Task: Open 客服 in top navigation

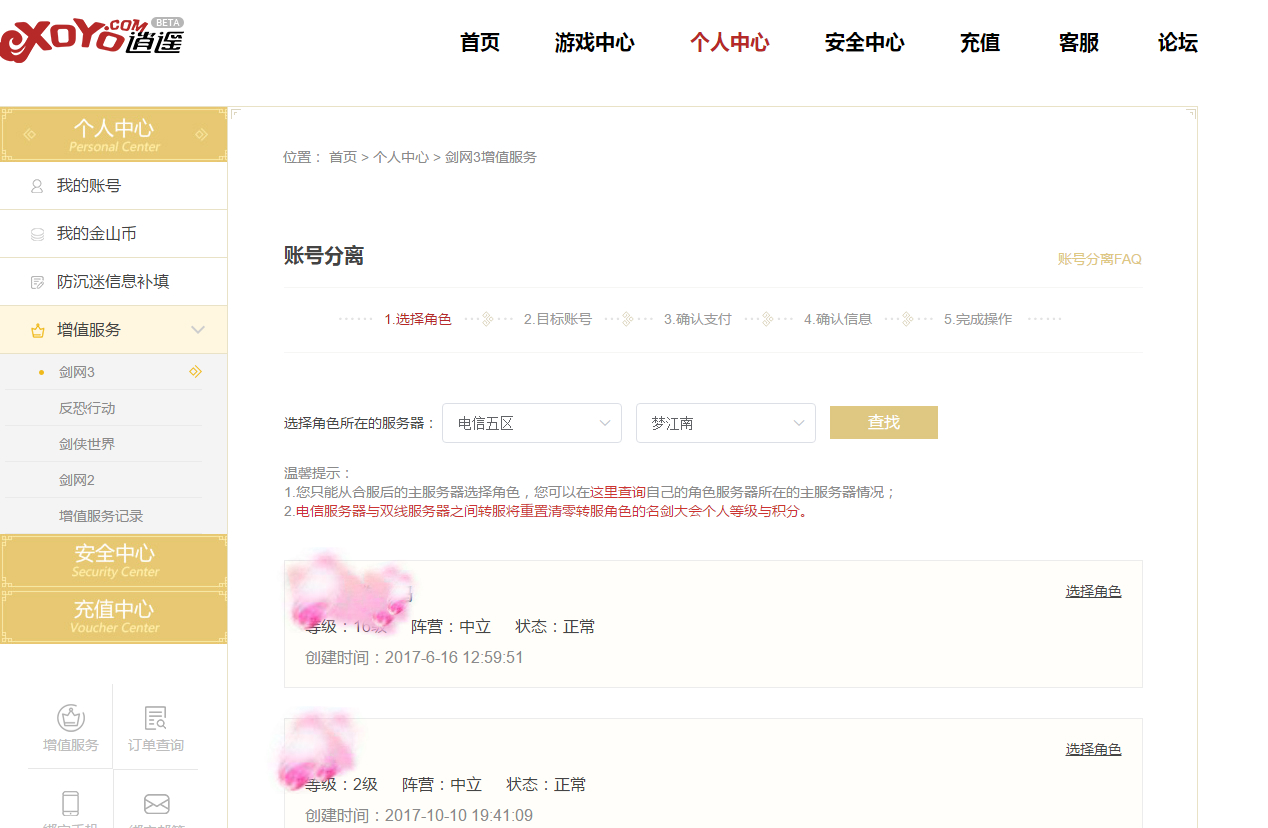Action: (x=1079, y=43)
